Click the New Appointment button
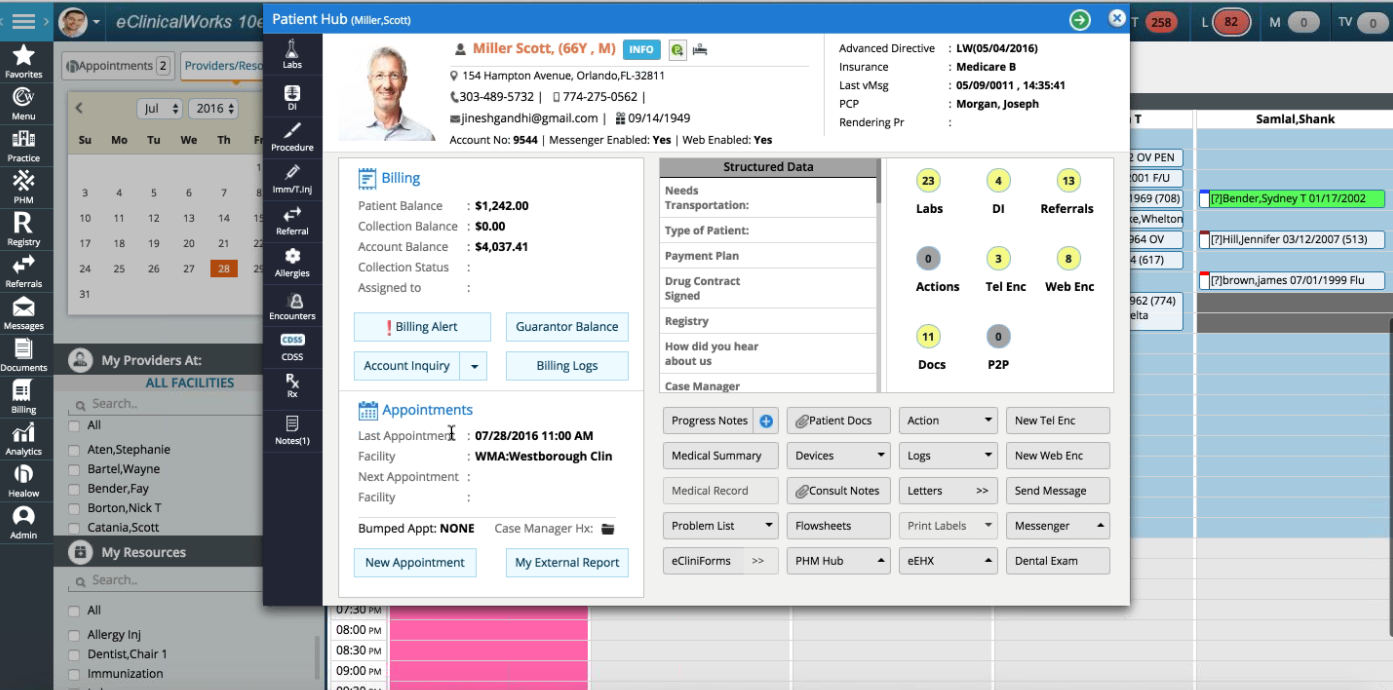This screenshot has height=690, width=1393. coord(415,562)
